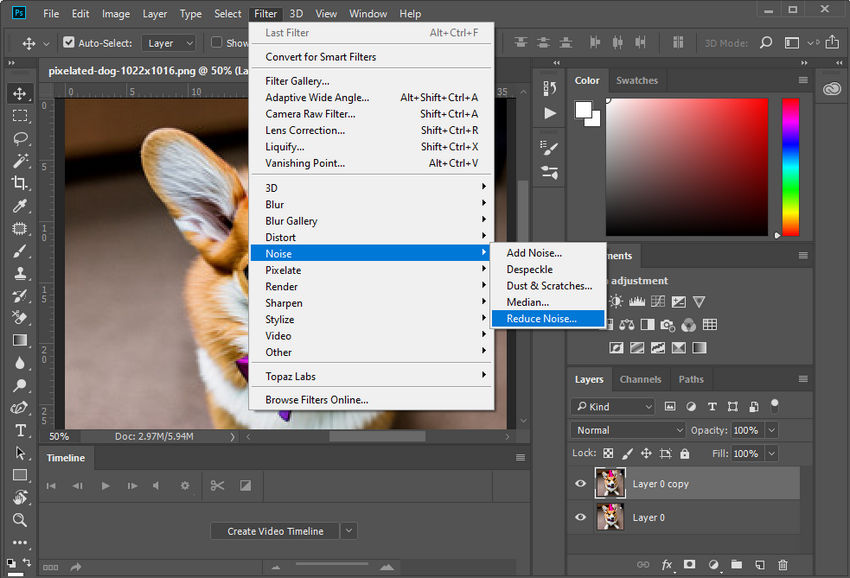The image size is (850, 578).
Task: Play the timeline
Action: 105,486
